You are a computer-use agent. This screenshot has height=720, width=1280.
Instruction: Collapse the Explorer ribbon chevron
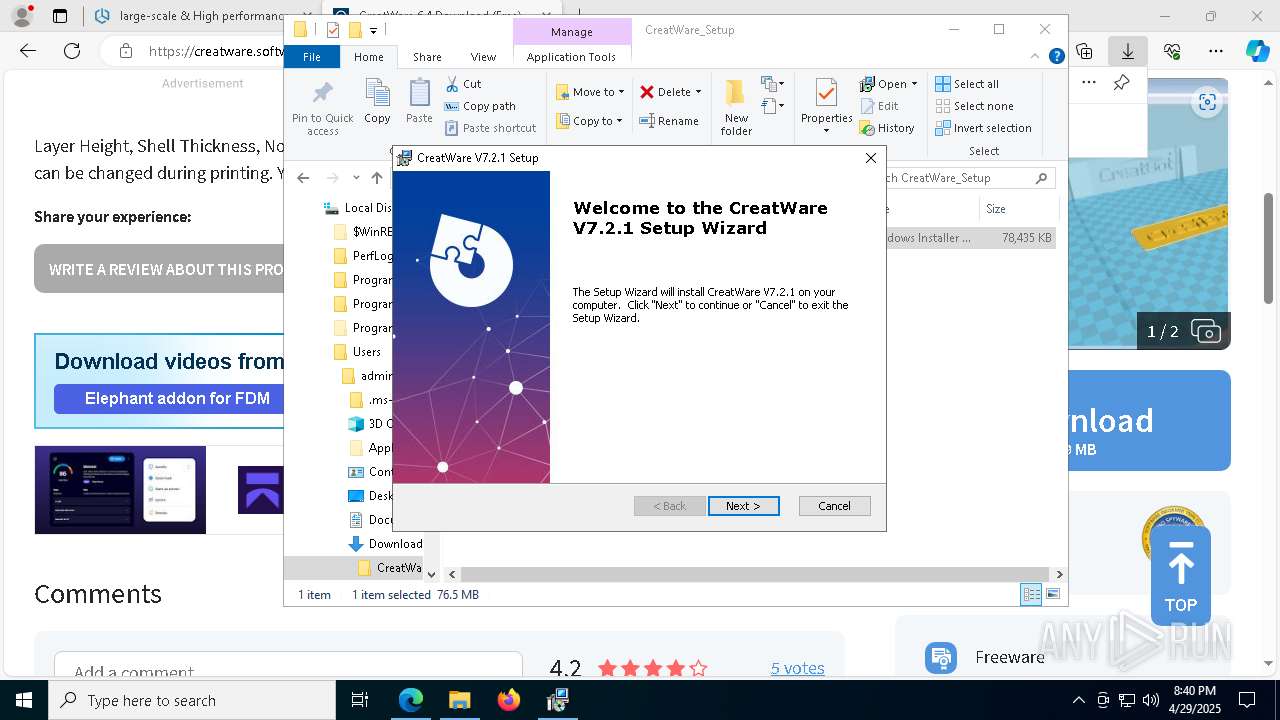[x=1037, y=57]
